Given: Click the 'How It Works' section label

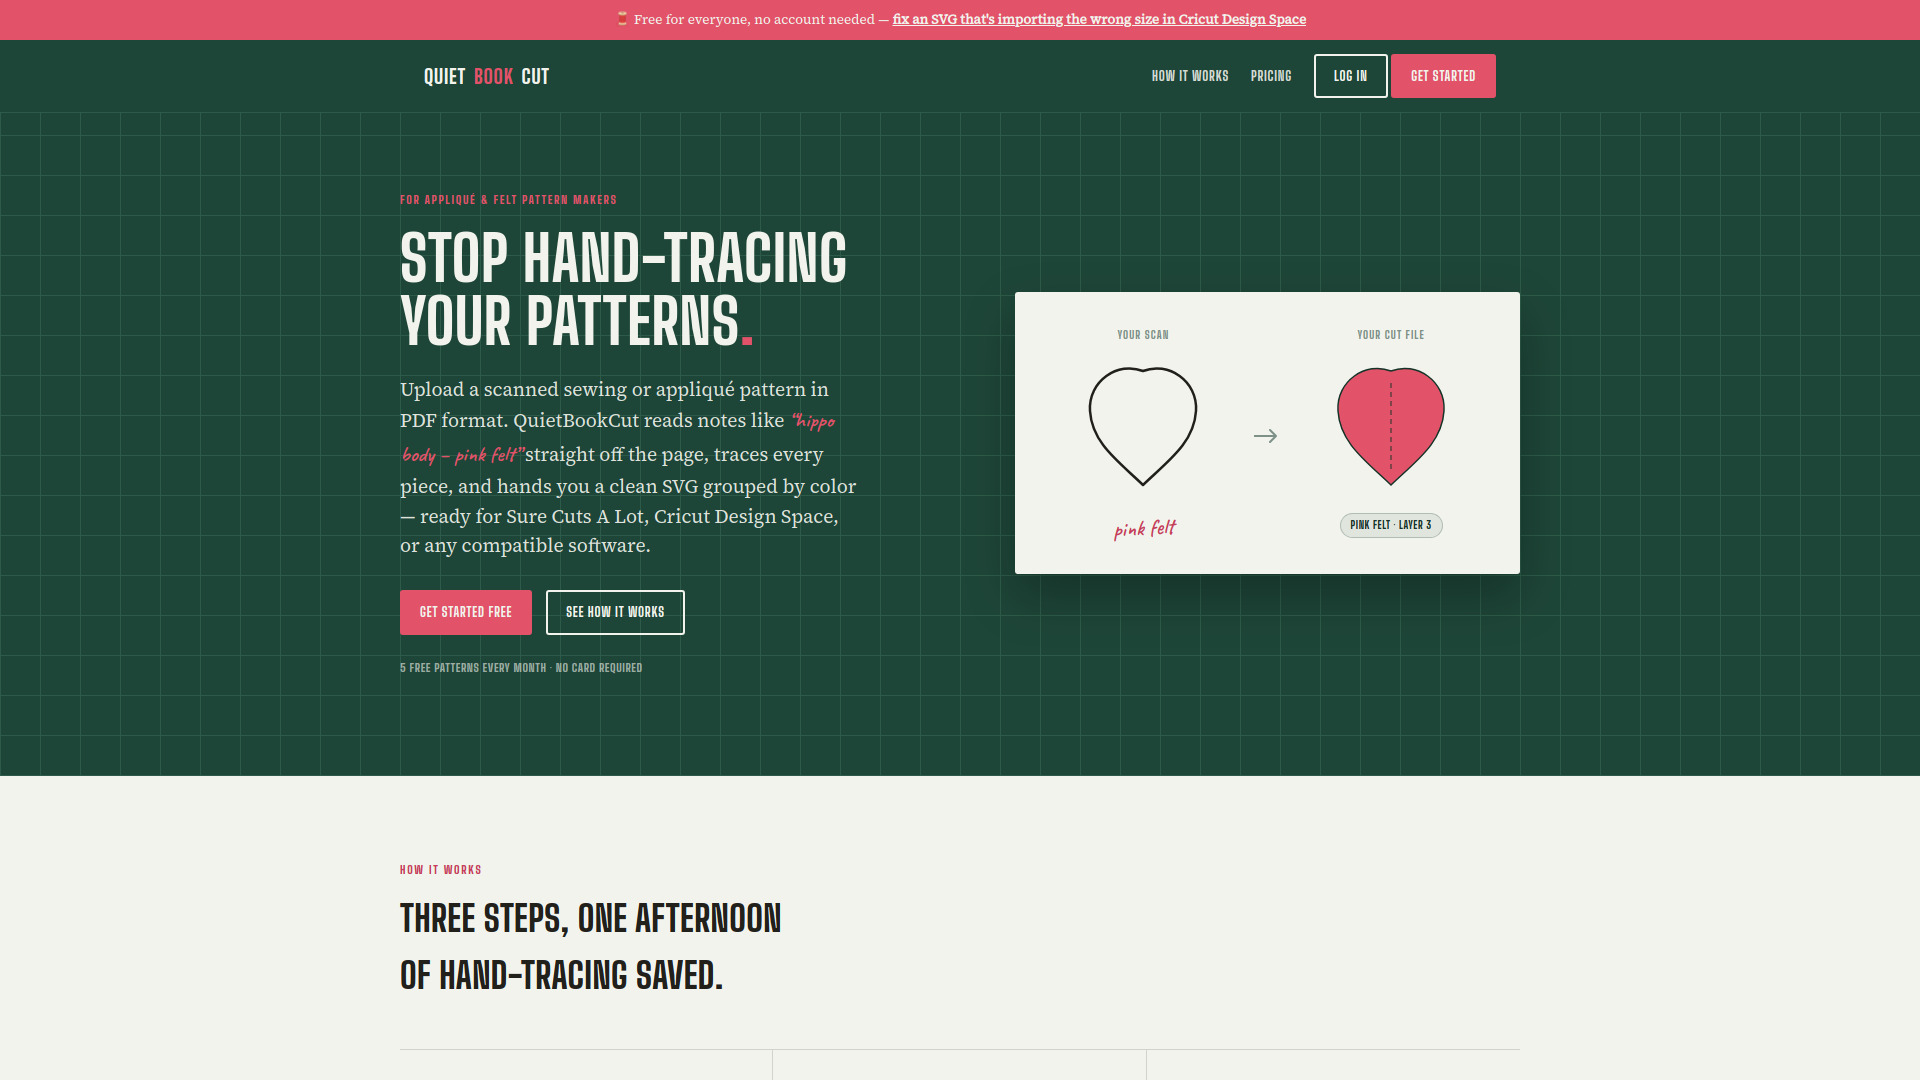Looking at the screenshot, I should (441, 870).
